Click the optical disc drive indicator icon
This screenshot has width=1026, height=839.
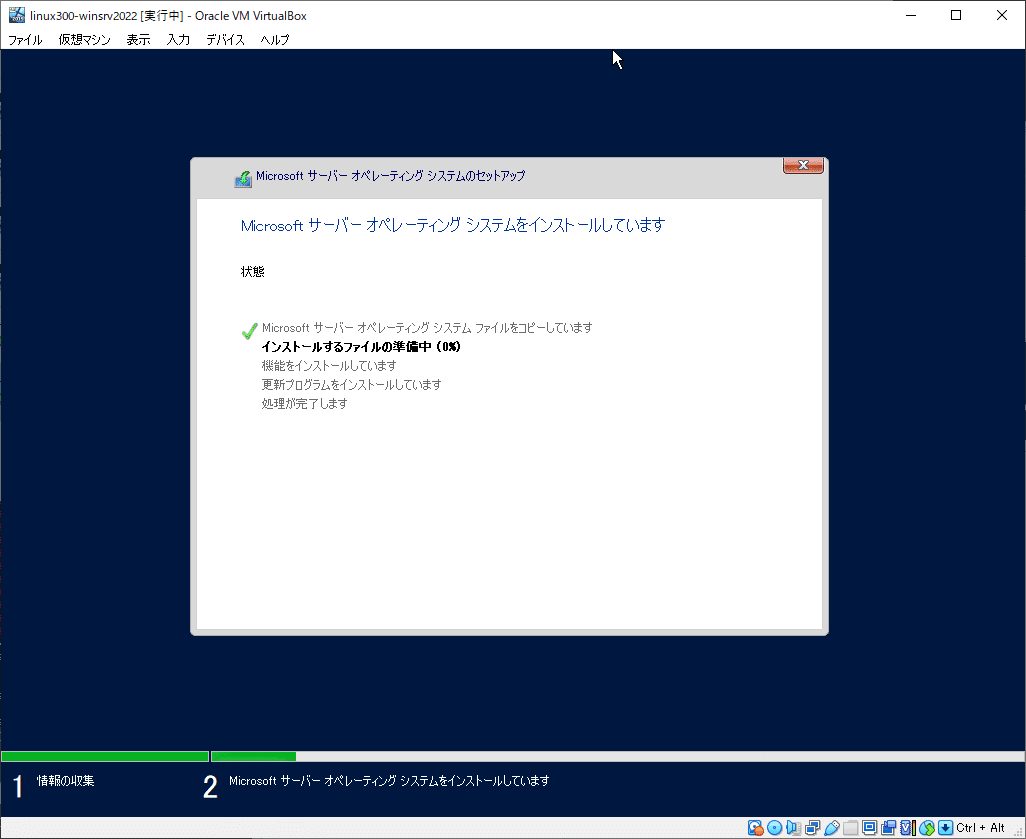click(x=775, y=828)
